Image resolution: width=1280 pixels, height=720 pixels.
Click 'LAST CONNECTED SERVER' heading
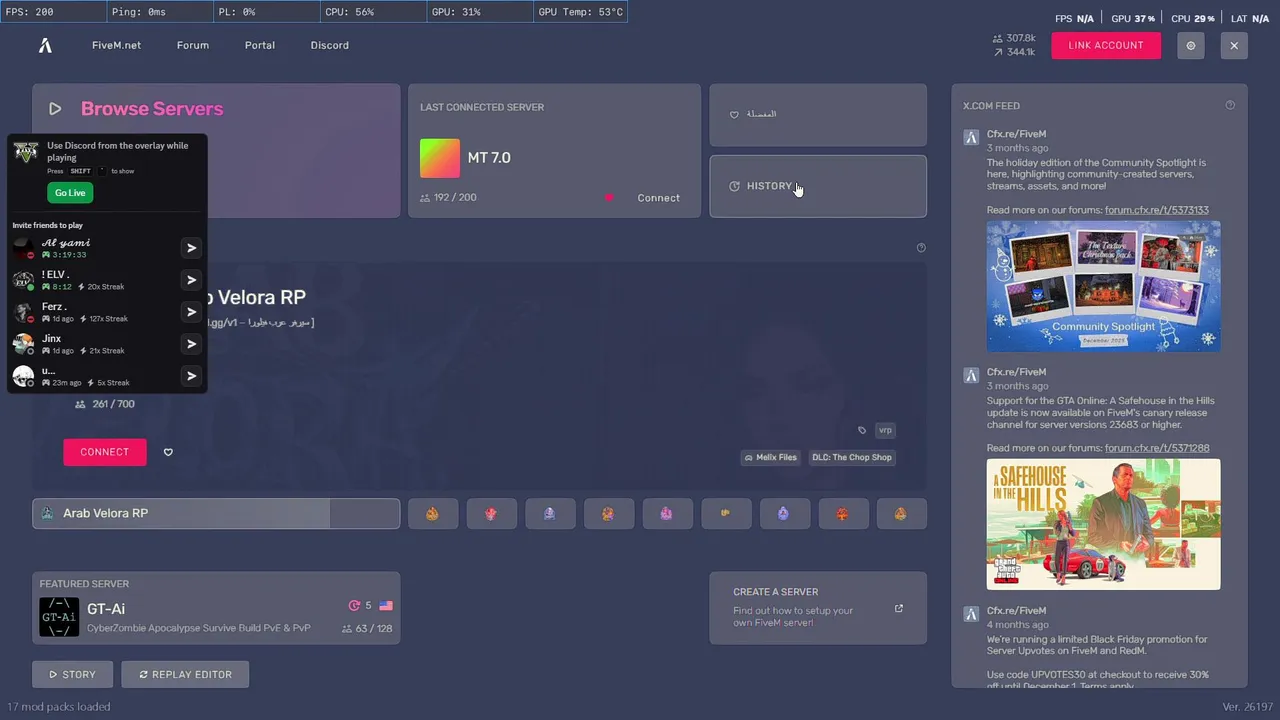[482, 107]
